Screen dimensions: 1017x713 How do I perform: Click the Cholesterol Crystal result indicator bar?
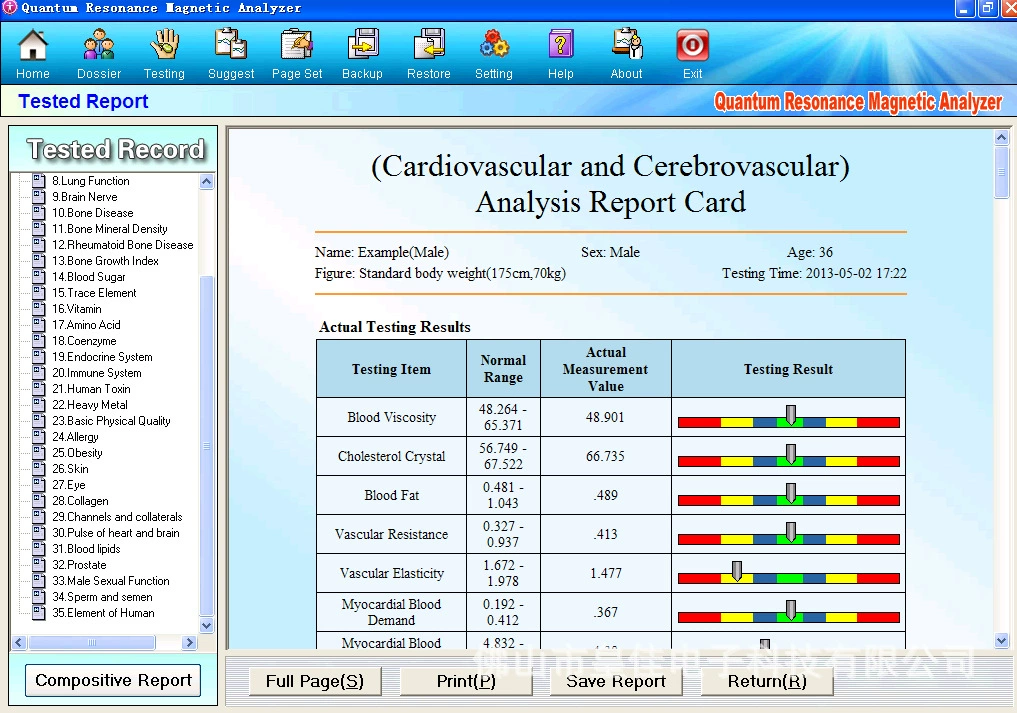coord(789,461)
